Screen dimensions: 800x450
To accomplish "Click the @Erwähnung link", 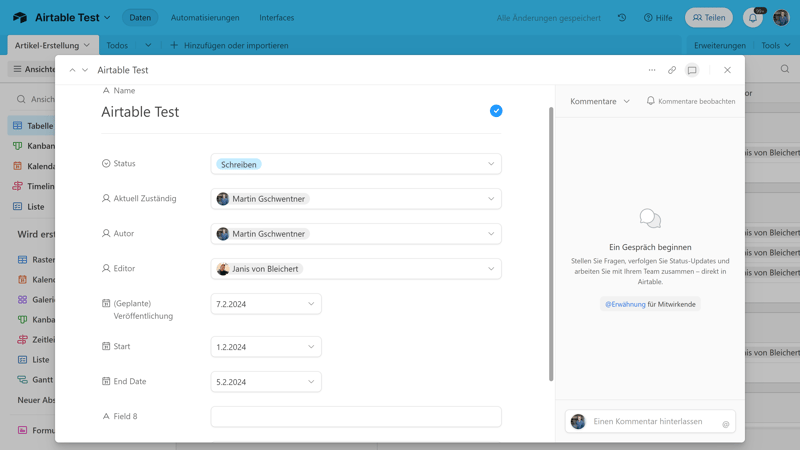I will pos(625,304).
